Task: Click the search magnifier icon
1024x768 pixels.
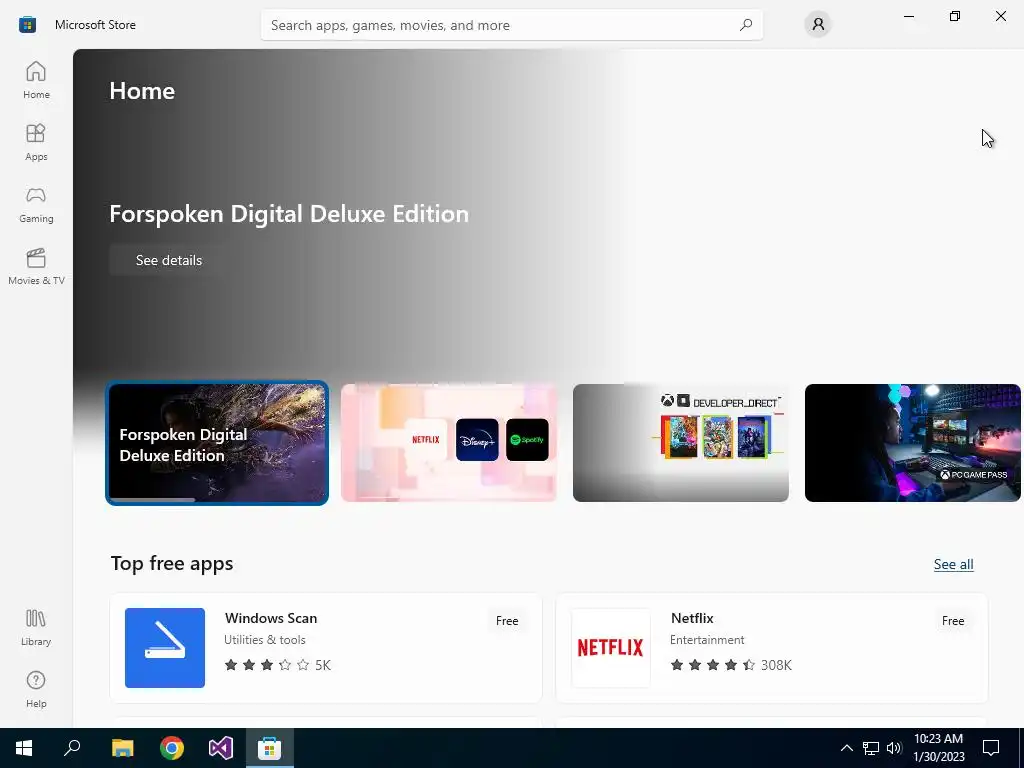Action: (746, 25)
